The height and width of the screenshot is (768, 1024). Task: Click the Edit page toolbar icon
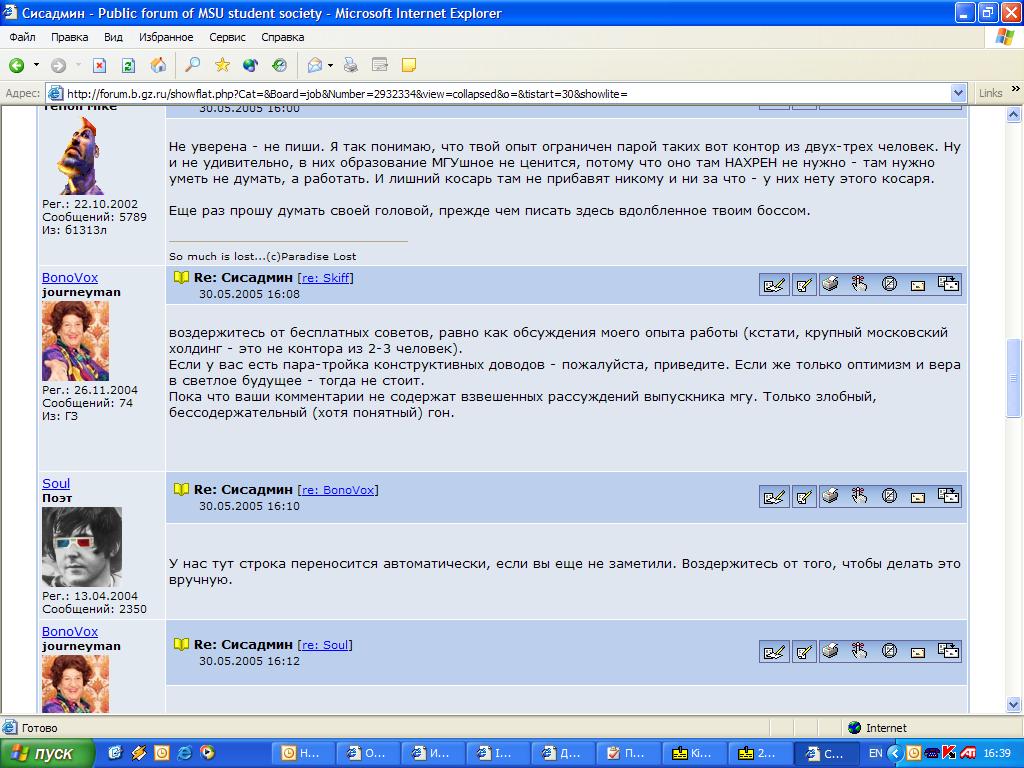point(379,65)
